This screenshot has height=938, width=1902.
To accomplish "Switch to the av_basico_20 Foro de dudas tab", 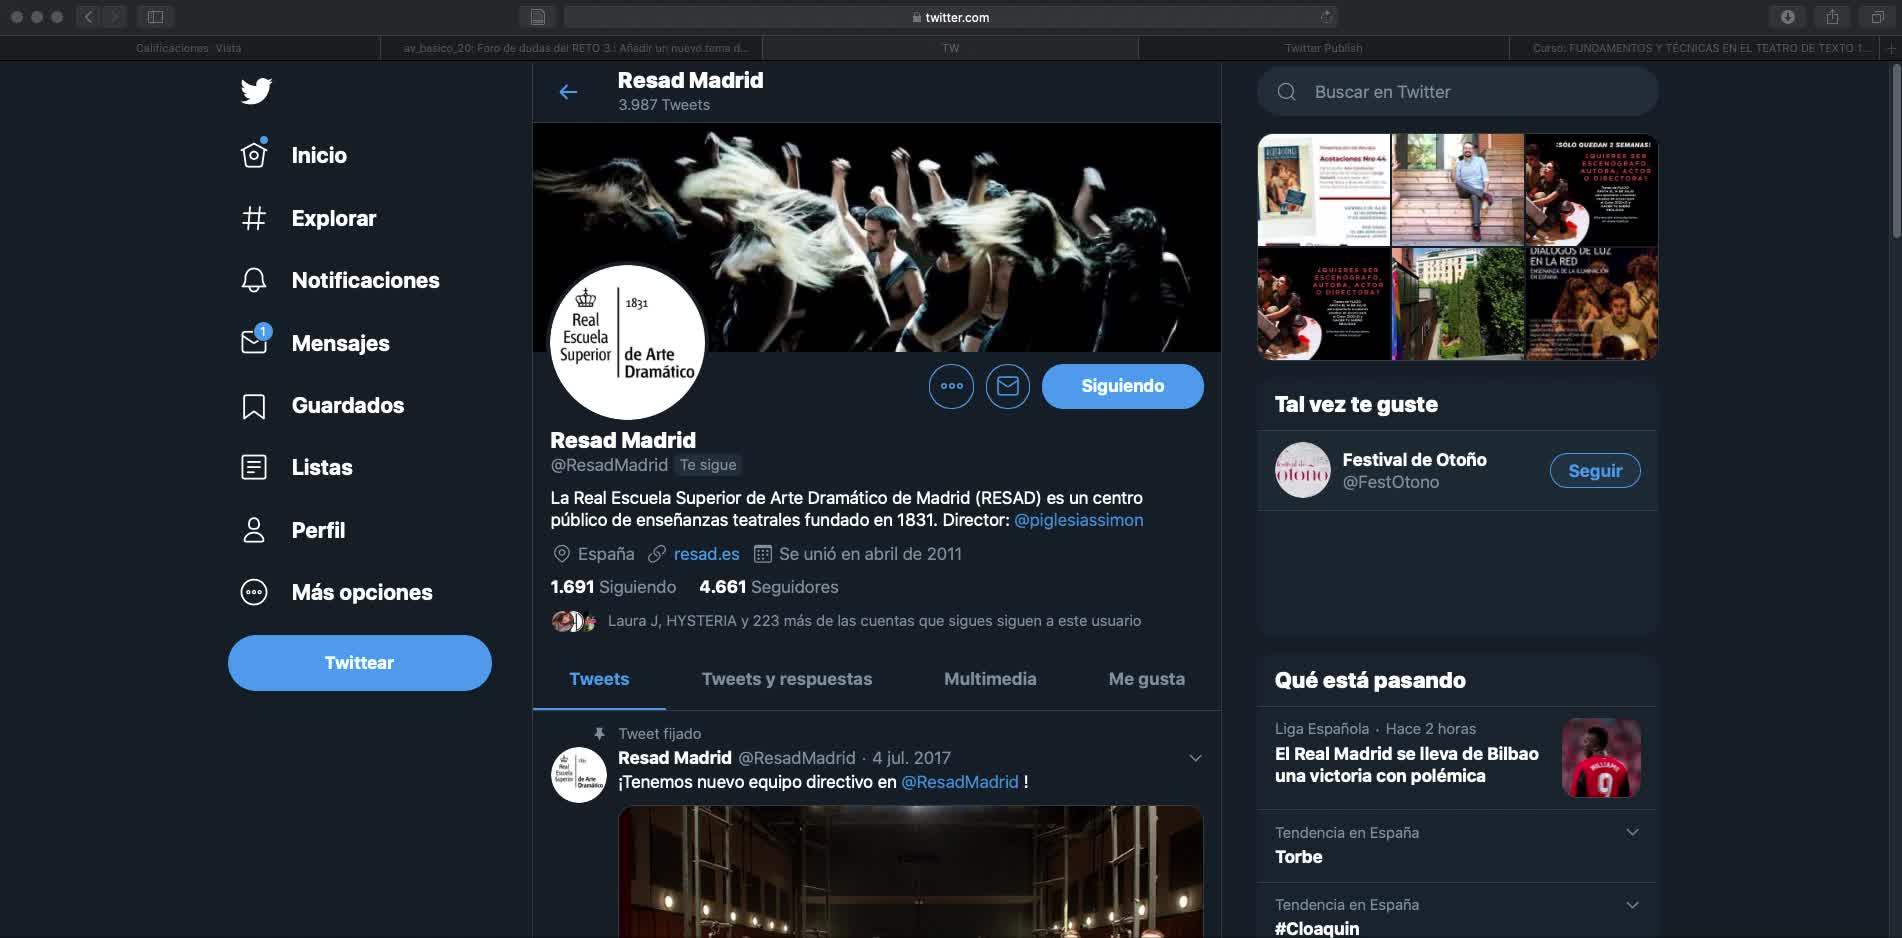I will click(x=571, y=48).
